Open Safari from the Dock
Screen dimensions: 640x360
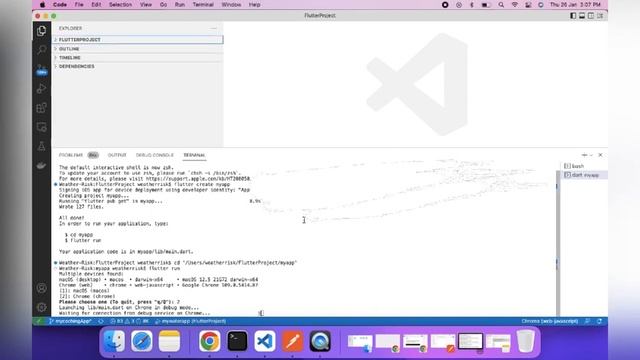coord(142,341)
